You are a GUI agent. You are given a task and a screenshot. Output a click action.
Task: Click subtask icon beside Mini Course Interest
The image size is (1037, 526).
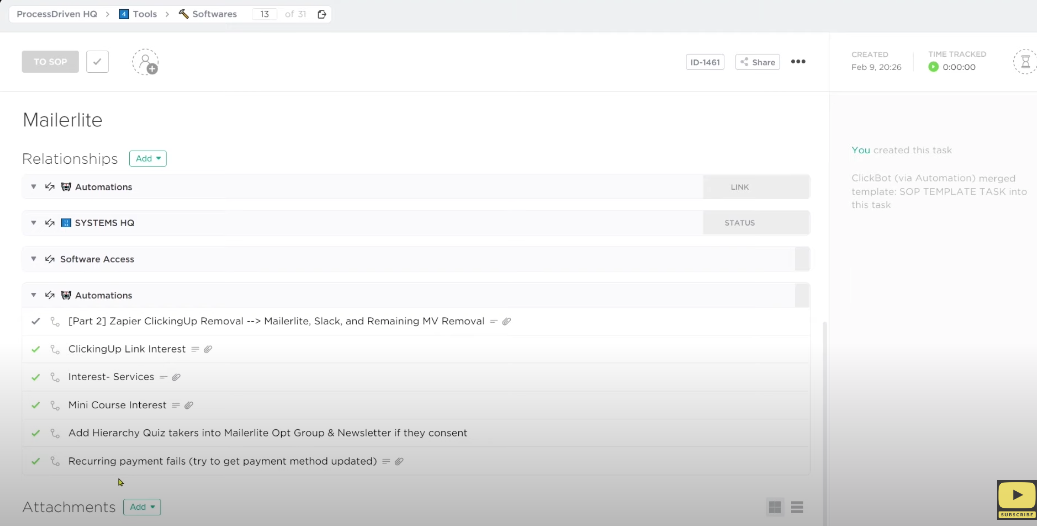pyautogui.click(x=56, y=405)
